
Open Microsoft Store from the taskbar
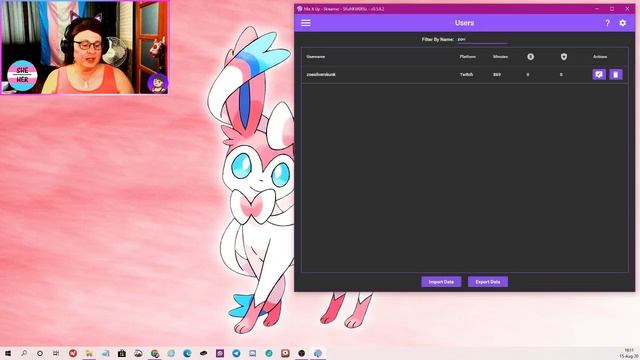(x=122, y=353)
